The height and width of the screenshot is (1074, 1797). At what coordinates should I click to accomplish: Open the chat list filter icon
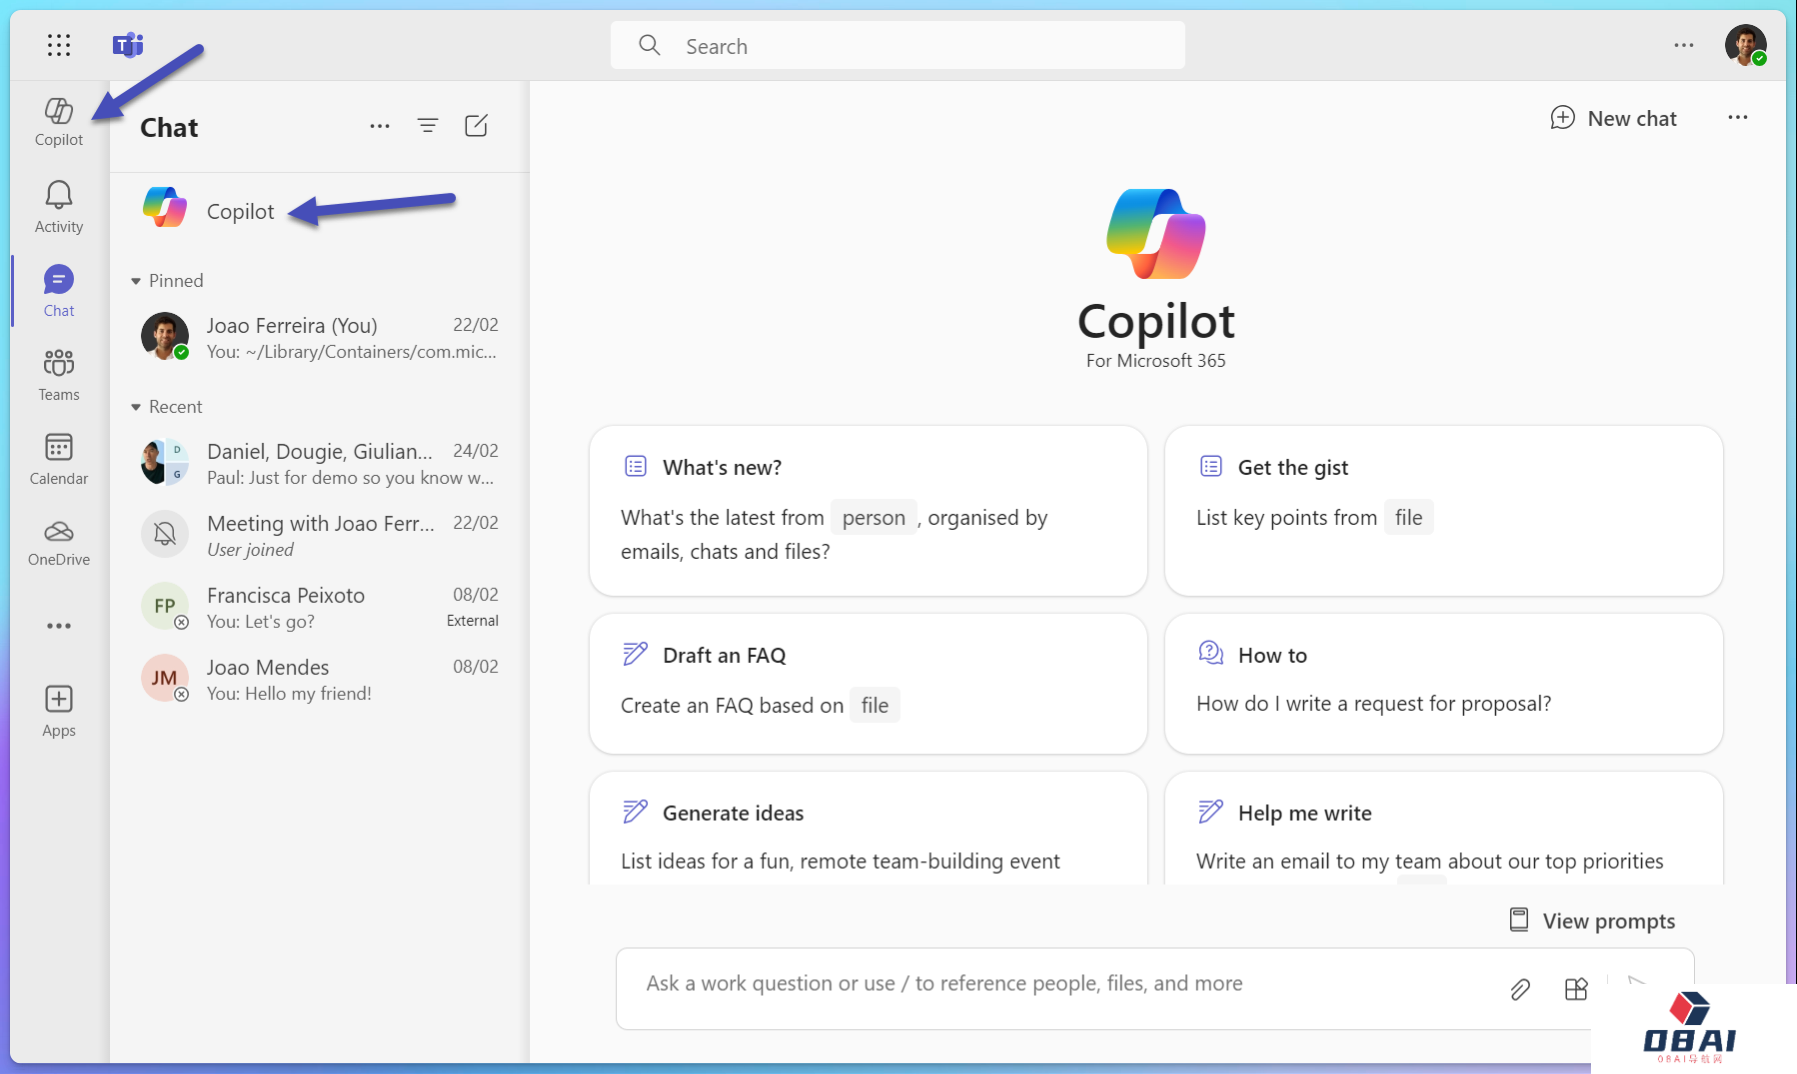point(428,126)
